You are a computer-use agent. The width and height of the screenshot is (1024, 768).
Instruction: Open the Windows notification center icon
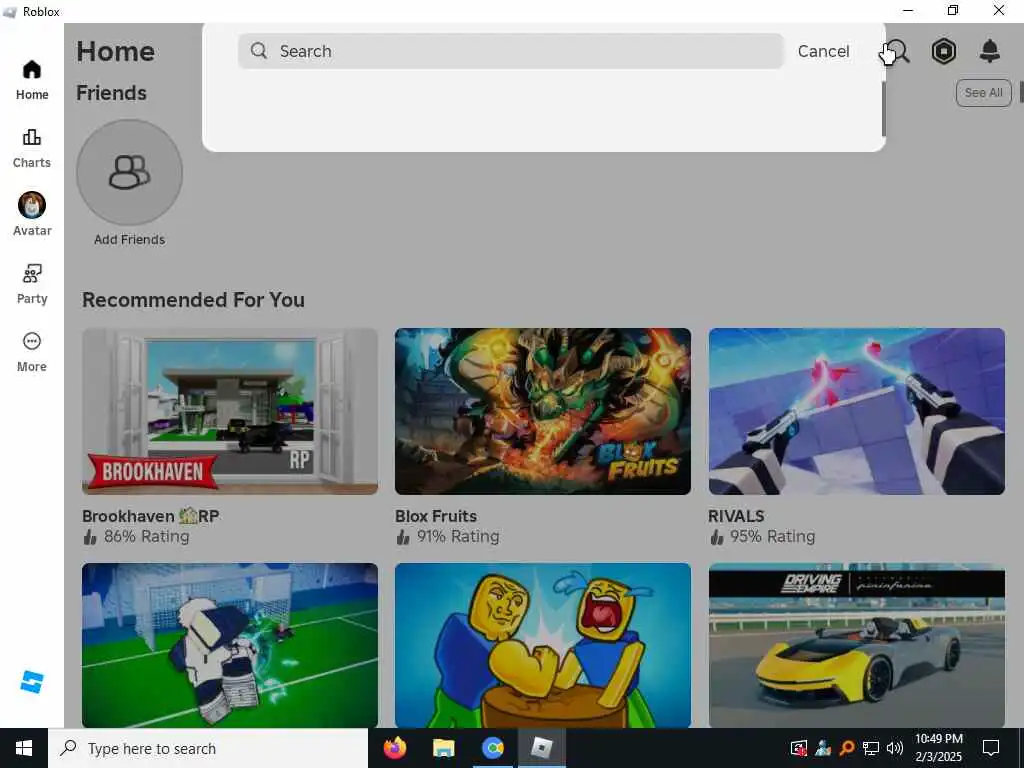point(991,748)
